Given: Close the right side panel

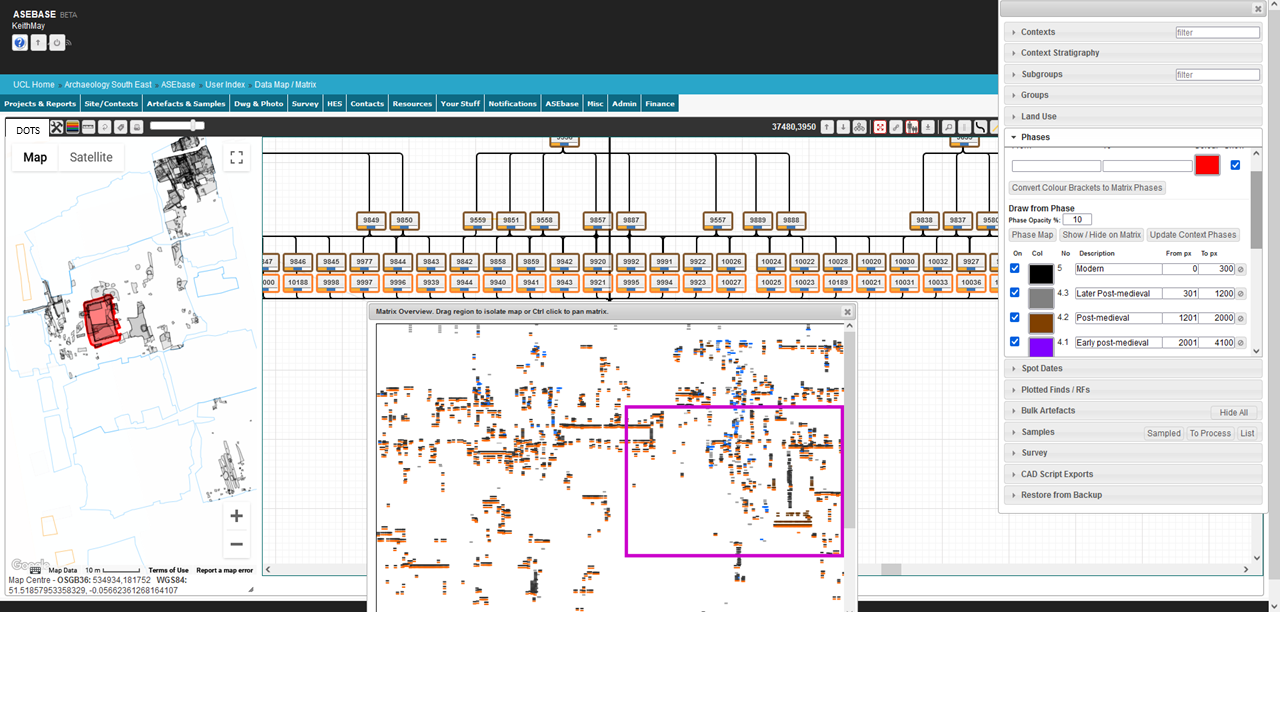Looking at the screenshot, I should [1258, 9].
